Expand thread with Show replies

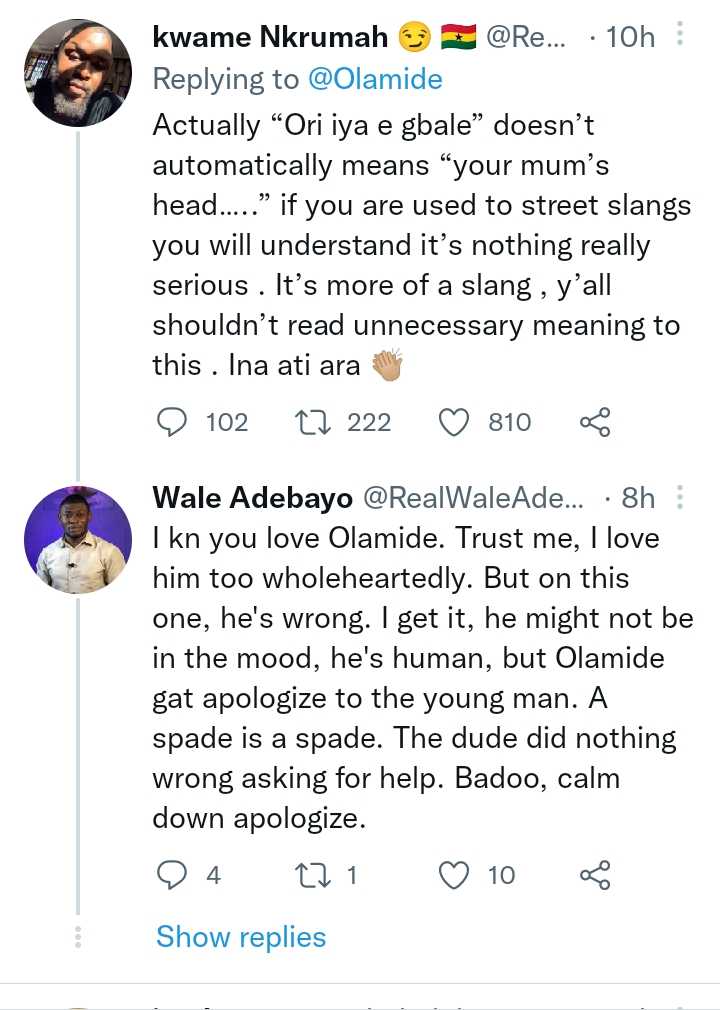coord(241,937)
